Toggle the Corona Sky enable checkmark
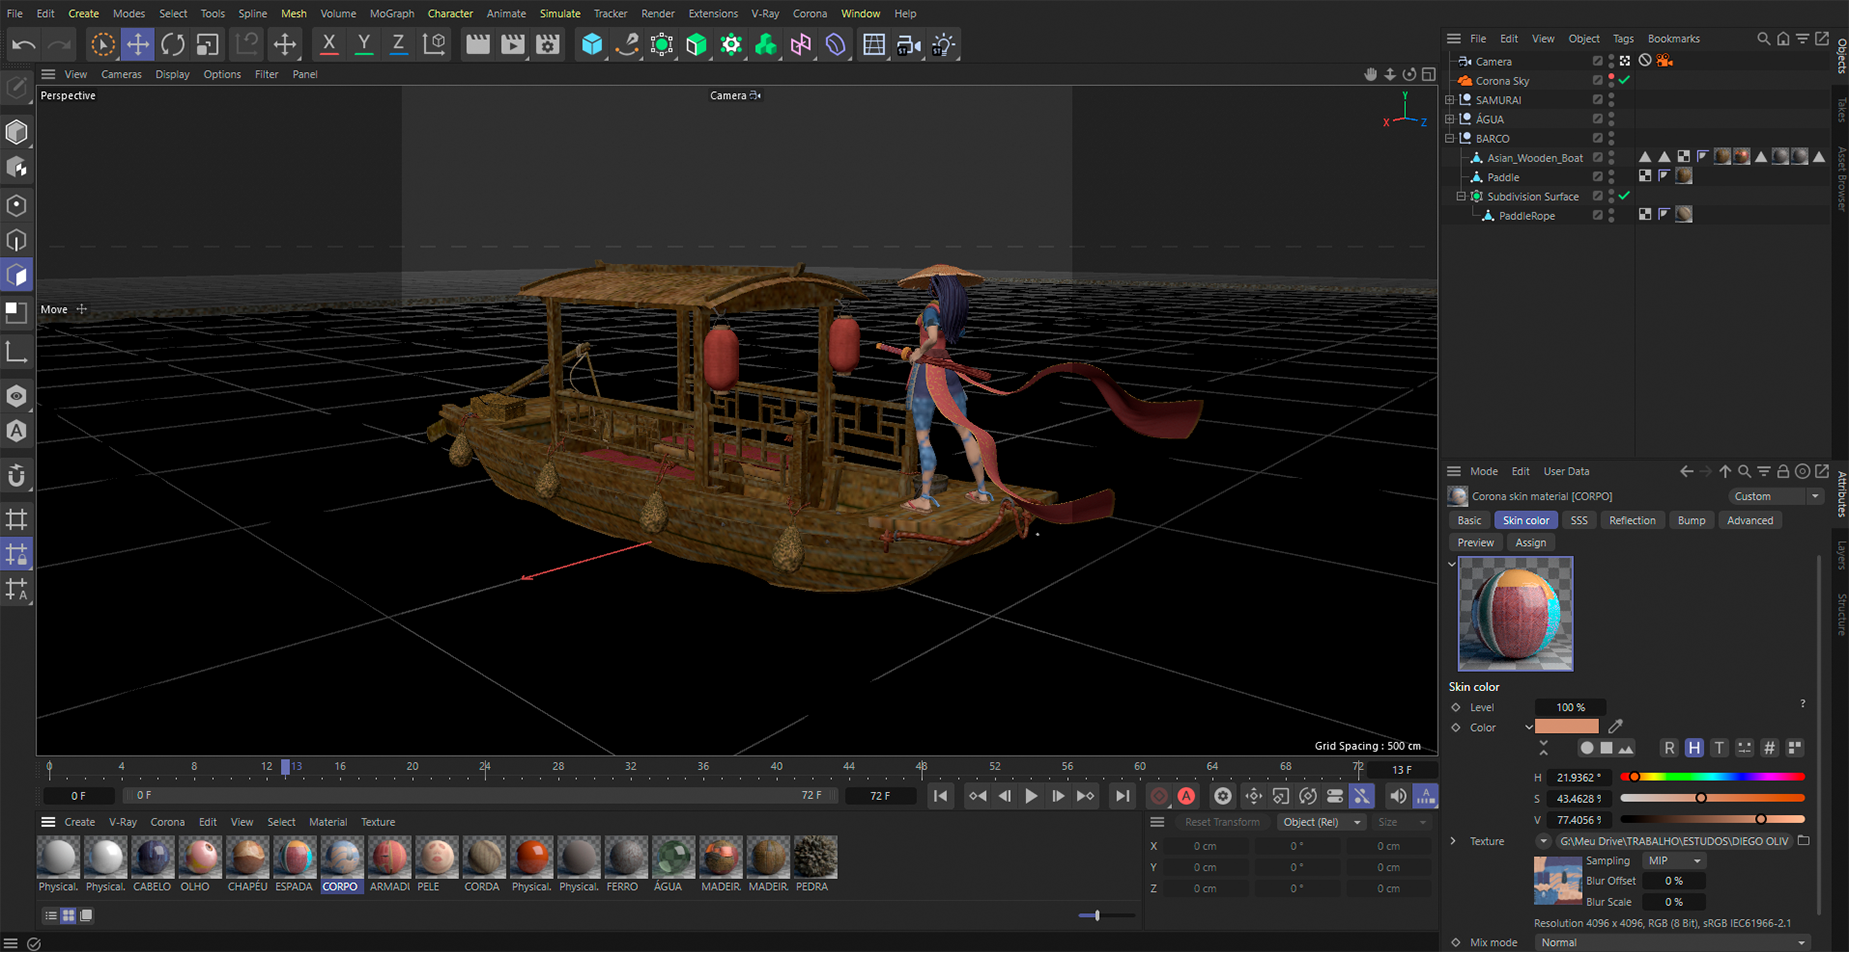Screen dimensions: 1849x953 (x=1625, y=81)
